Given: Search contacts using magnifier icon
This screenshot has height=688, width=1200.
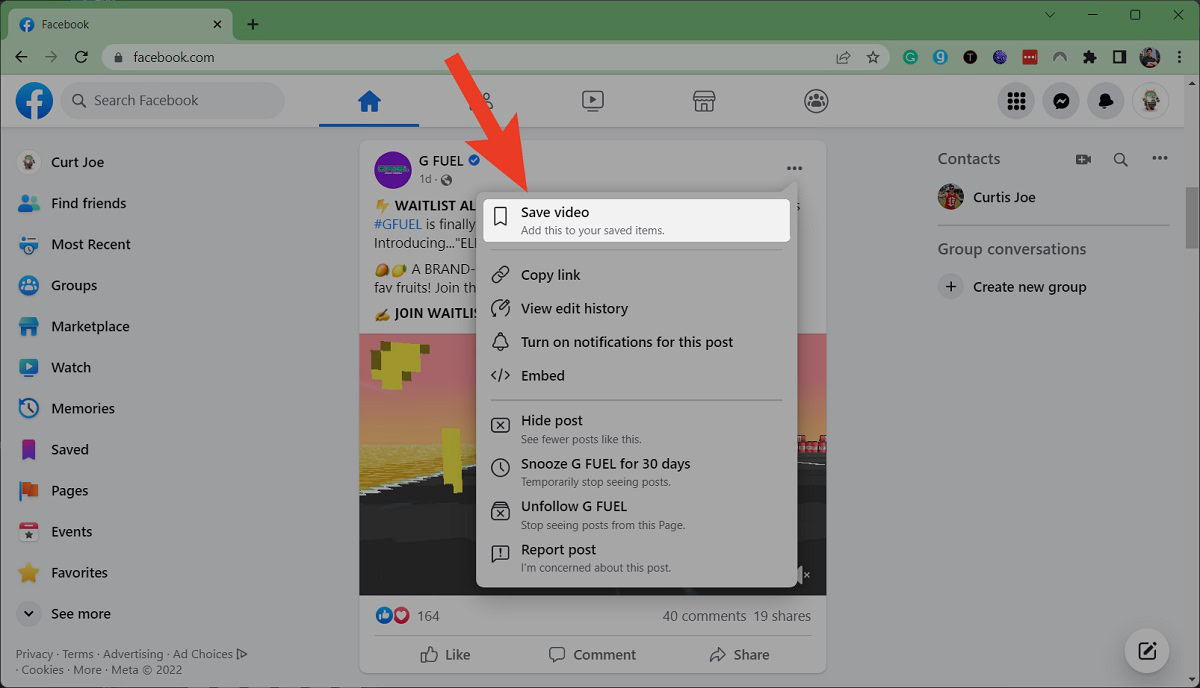Looking at the screenshot, I should 1121,159.
